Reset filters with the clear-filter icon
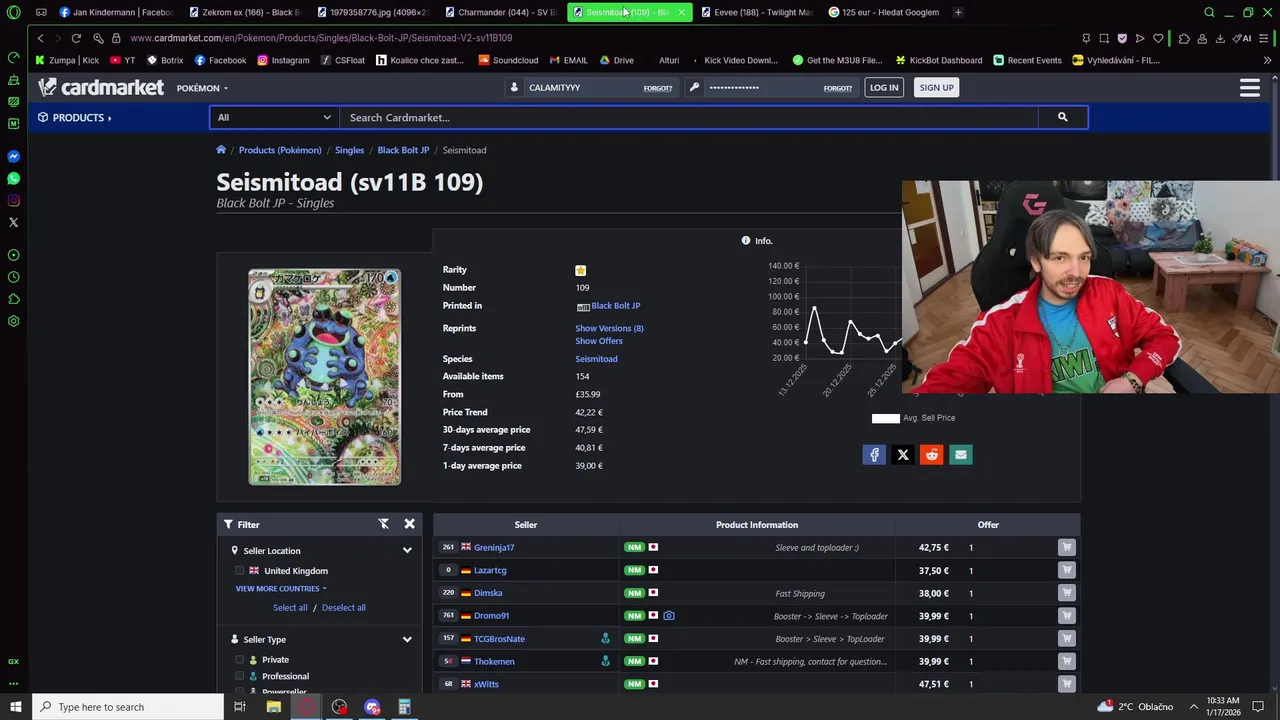Screen dimensions: 1280x720 coord(383,524)
